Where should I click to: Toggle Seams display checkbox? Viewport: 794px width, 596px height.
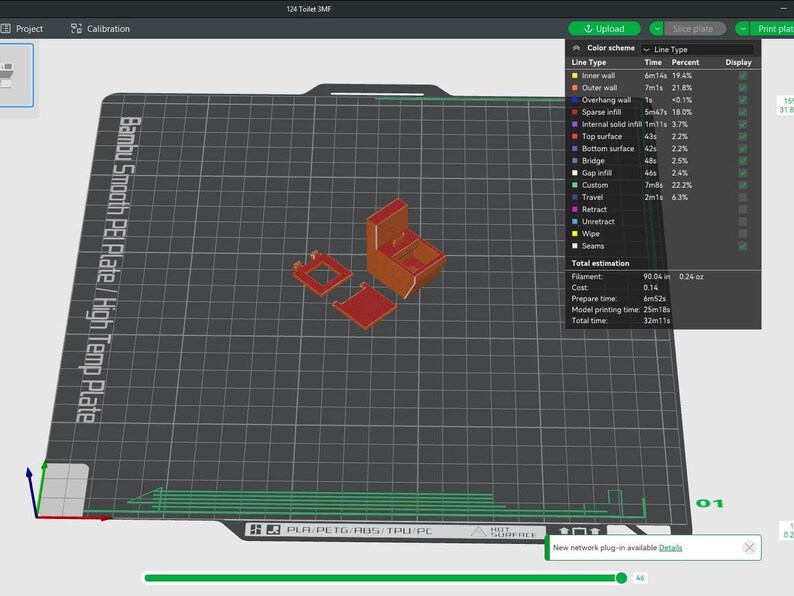(x=742, y=246)
